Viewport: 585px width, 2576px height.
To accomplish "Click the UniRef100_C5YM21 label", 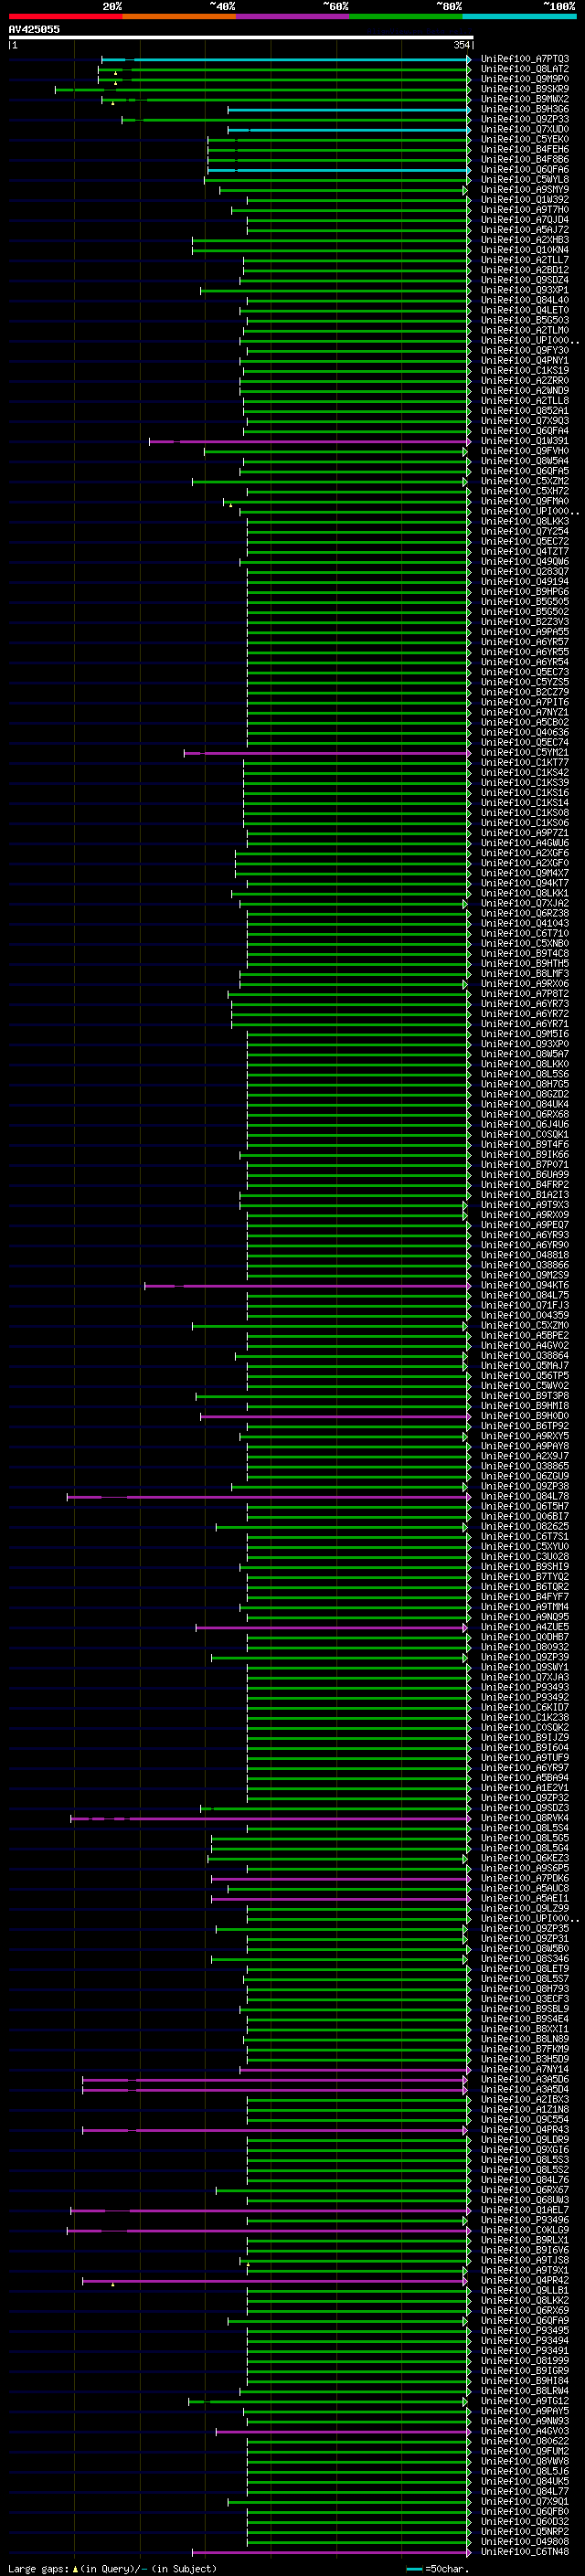I will (524, 752).
